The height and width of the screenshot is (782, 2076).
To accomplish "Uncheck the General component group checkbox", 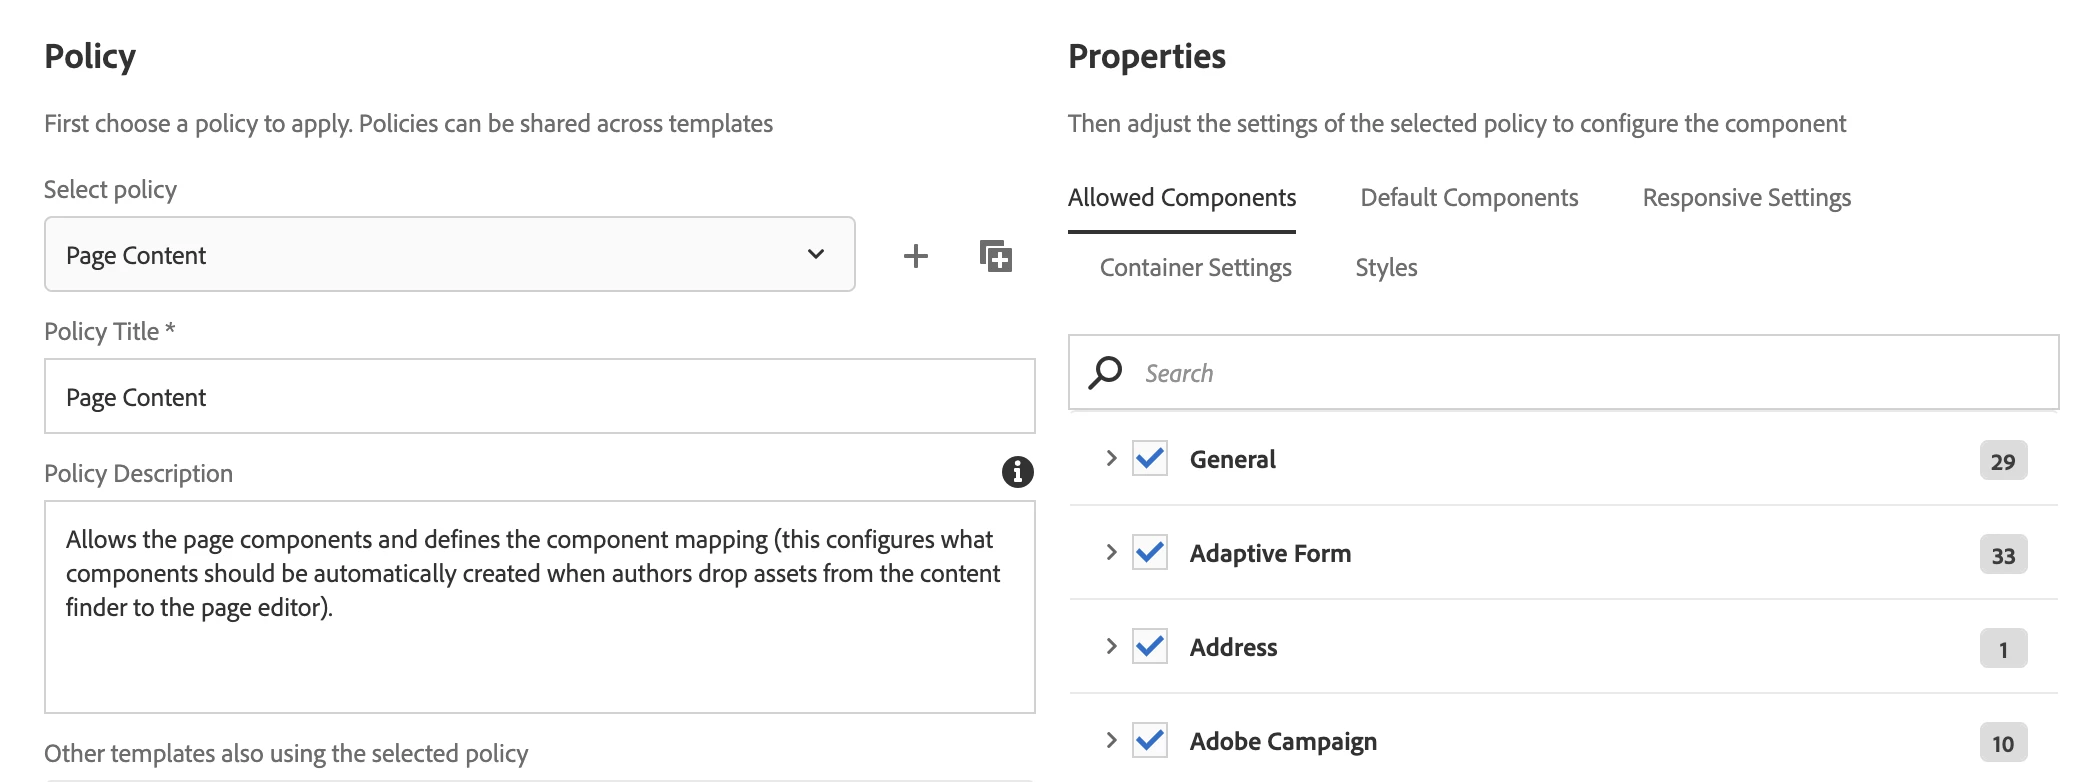I will [x=1150, y=459].
